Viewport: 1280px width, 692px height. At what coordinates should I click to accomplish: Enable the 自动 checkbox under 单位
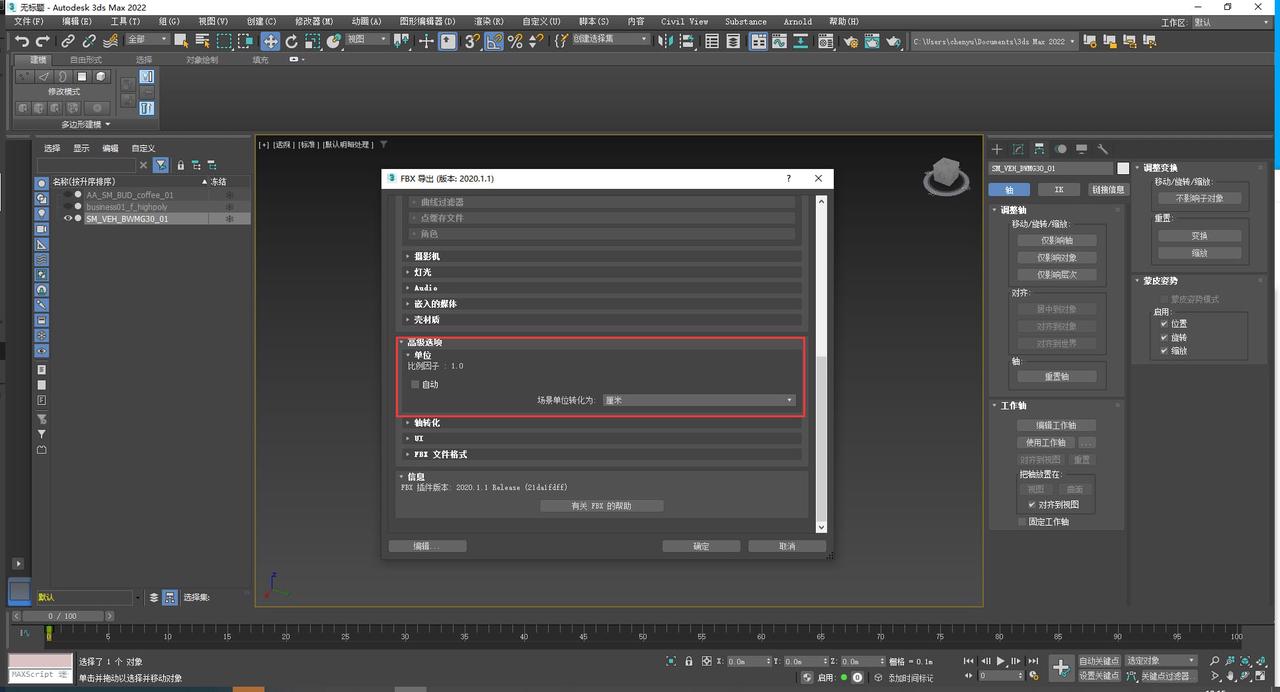[415, 384]
